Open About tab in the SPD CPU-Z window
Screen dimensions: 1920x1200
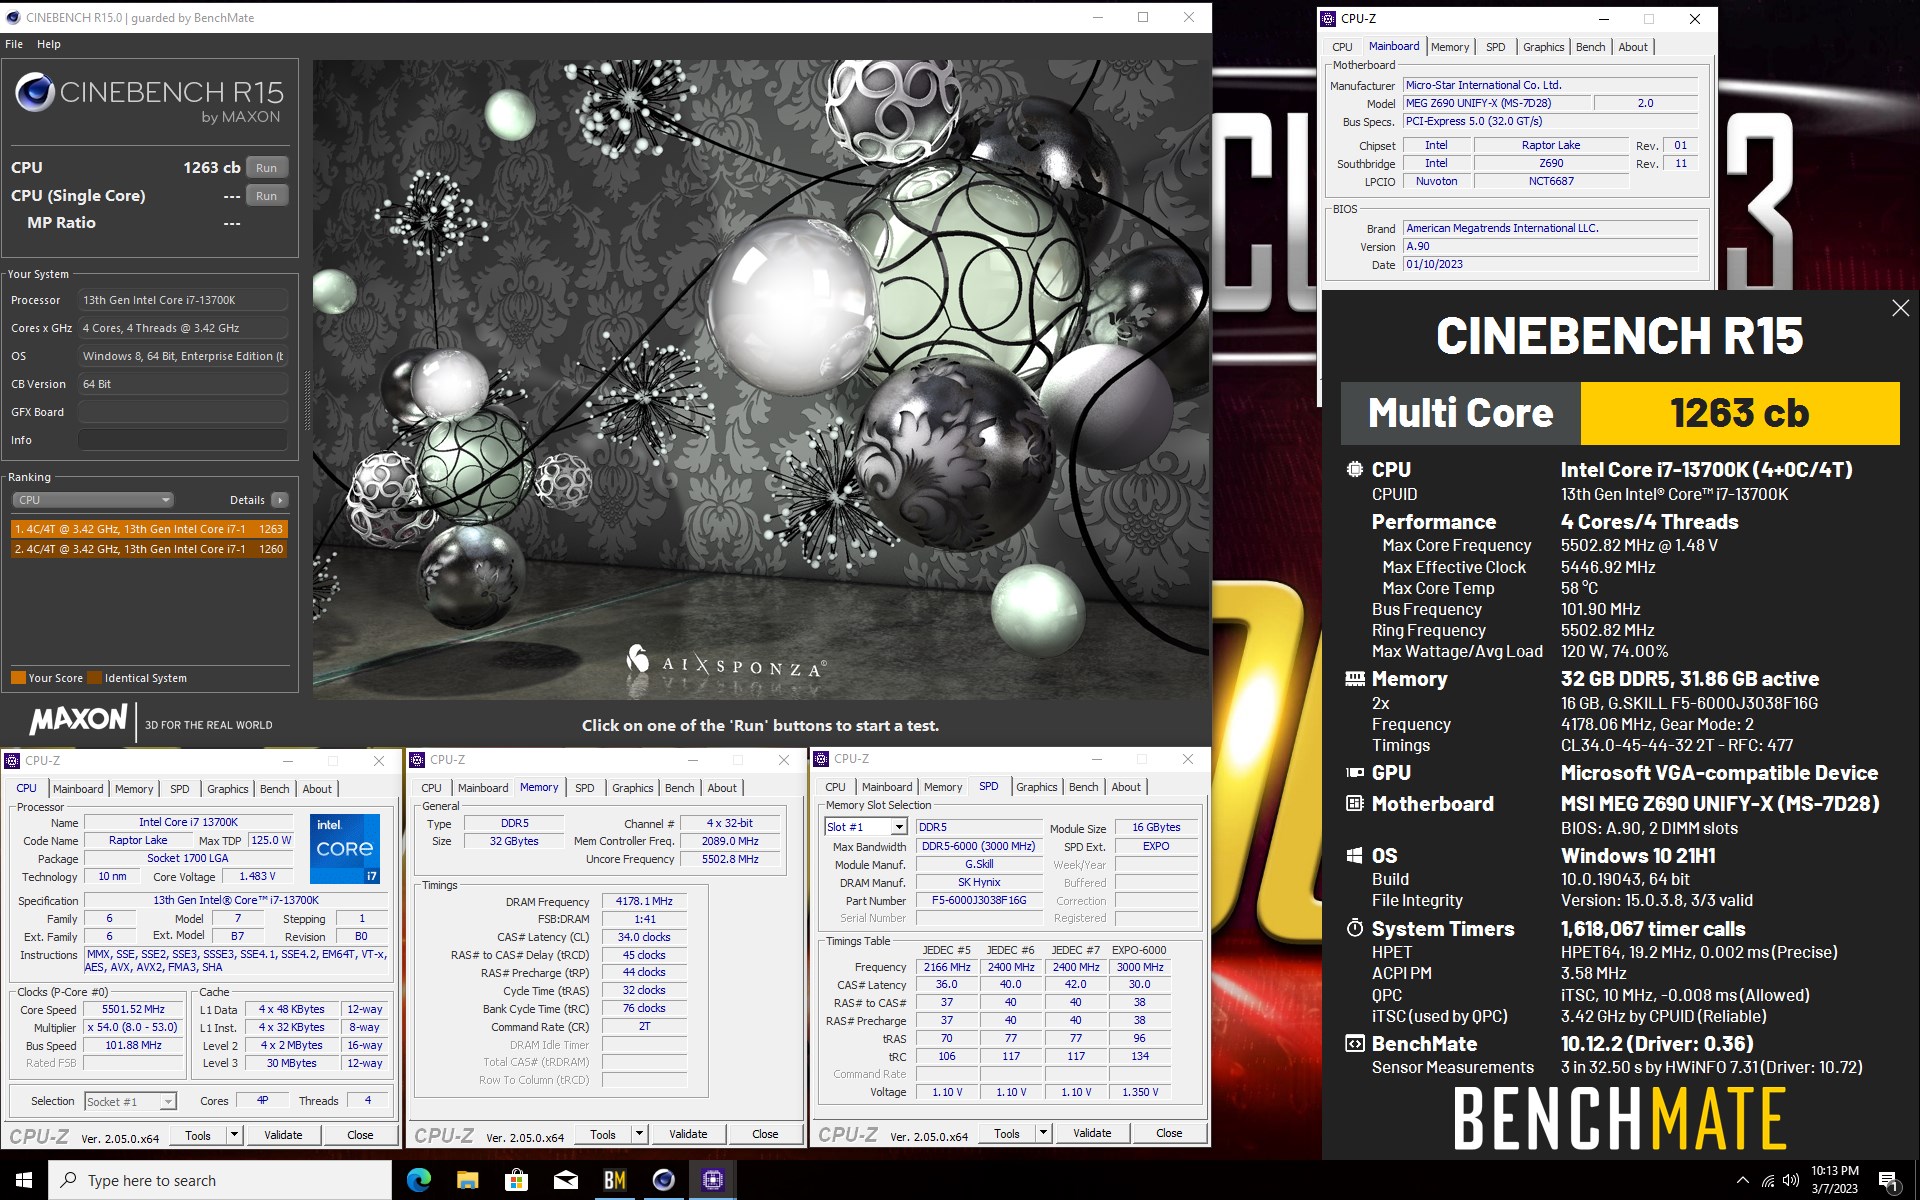pos(1126,787)
